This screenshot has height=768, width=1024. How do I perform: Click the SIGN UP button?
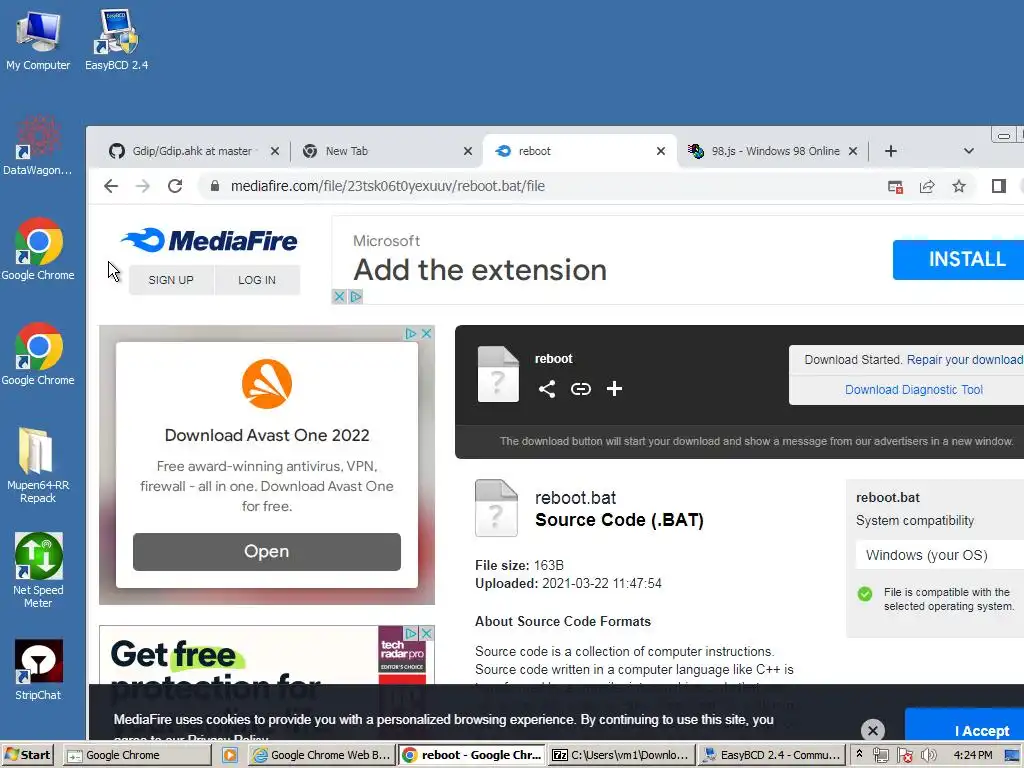pos(171,280)
